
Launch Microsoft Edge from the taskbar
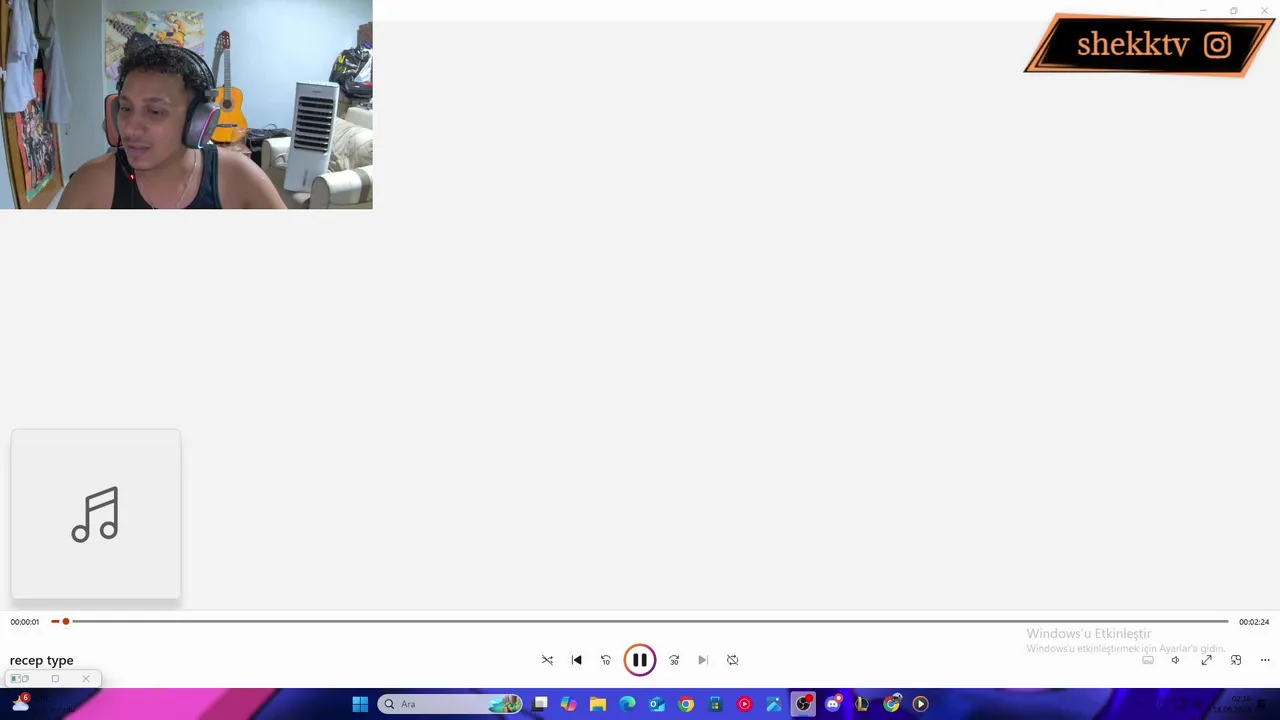click(x=627, y=704)
